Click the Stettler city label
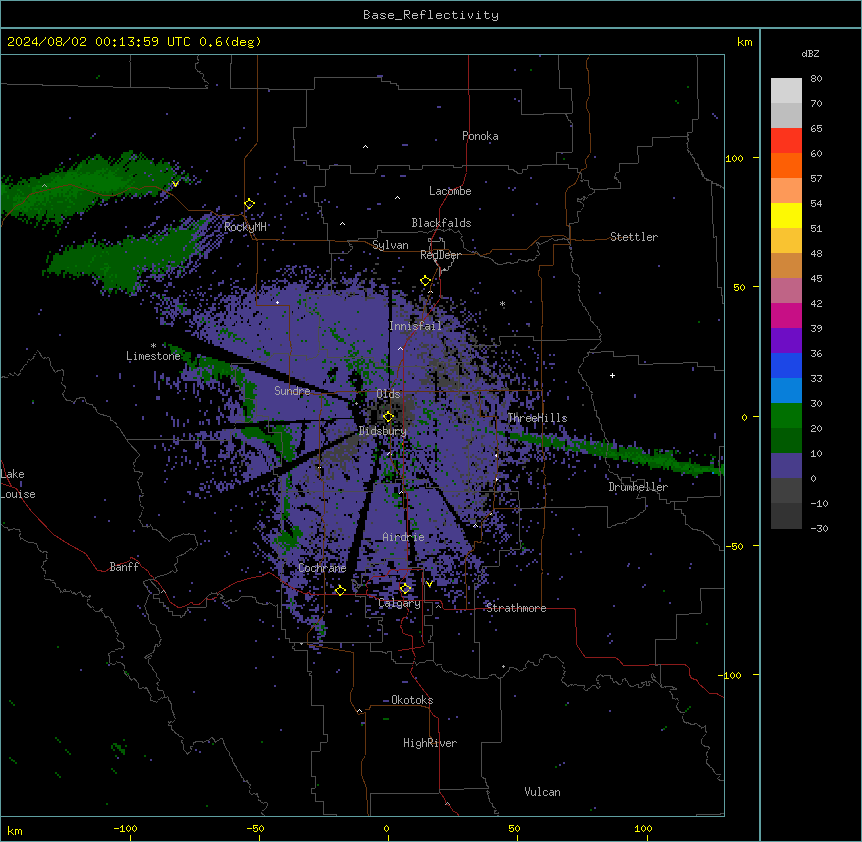The height and width of the screenshot is (842, 862). click(x=634, y=237)
